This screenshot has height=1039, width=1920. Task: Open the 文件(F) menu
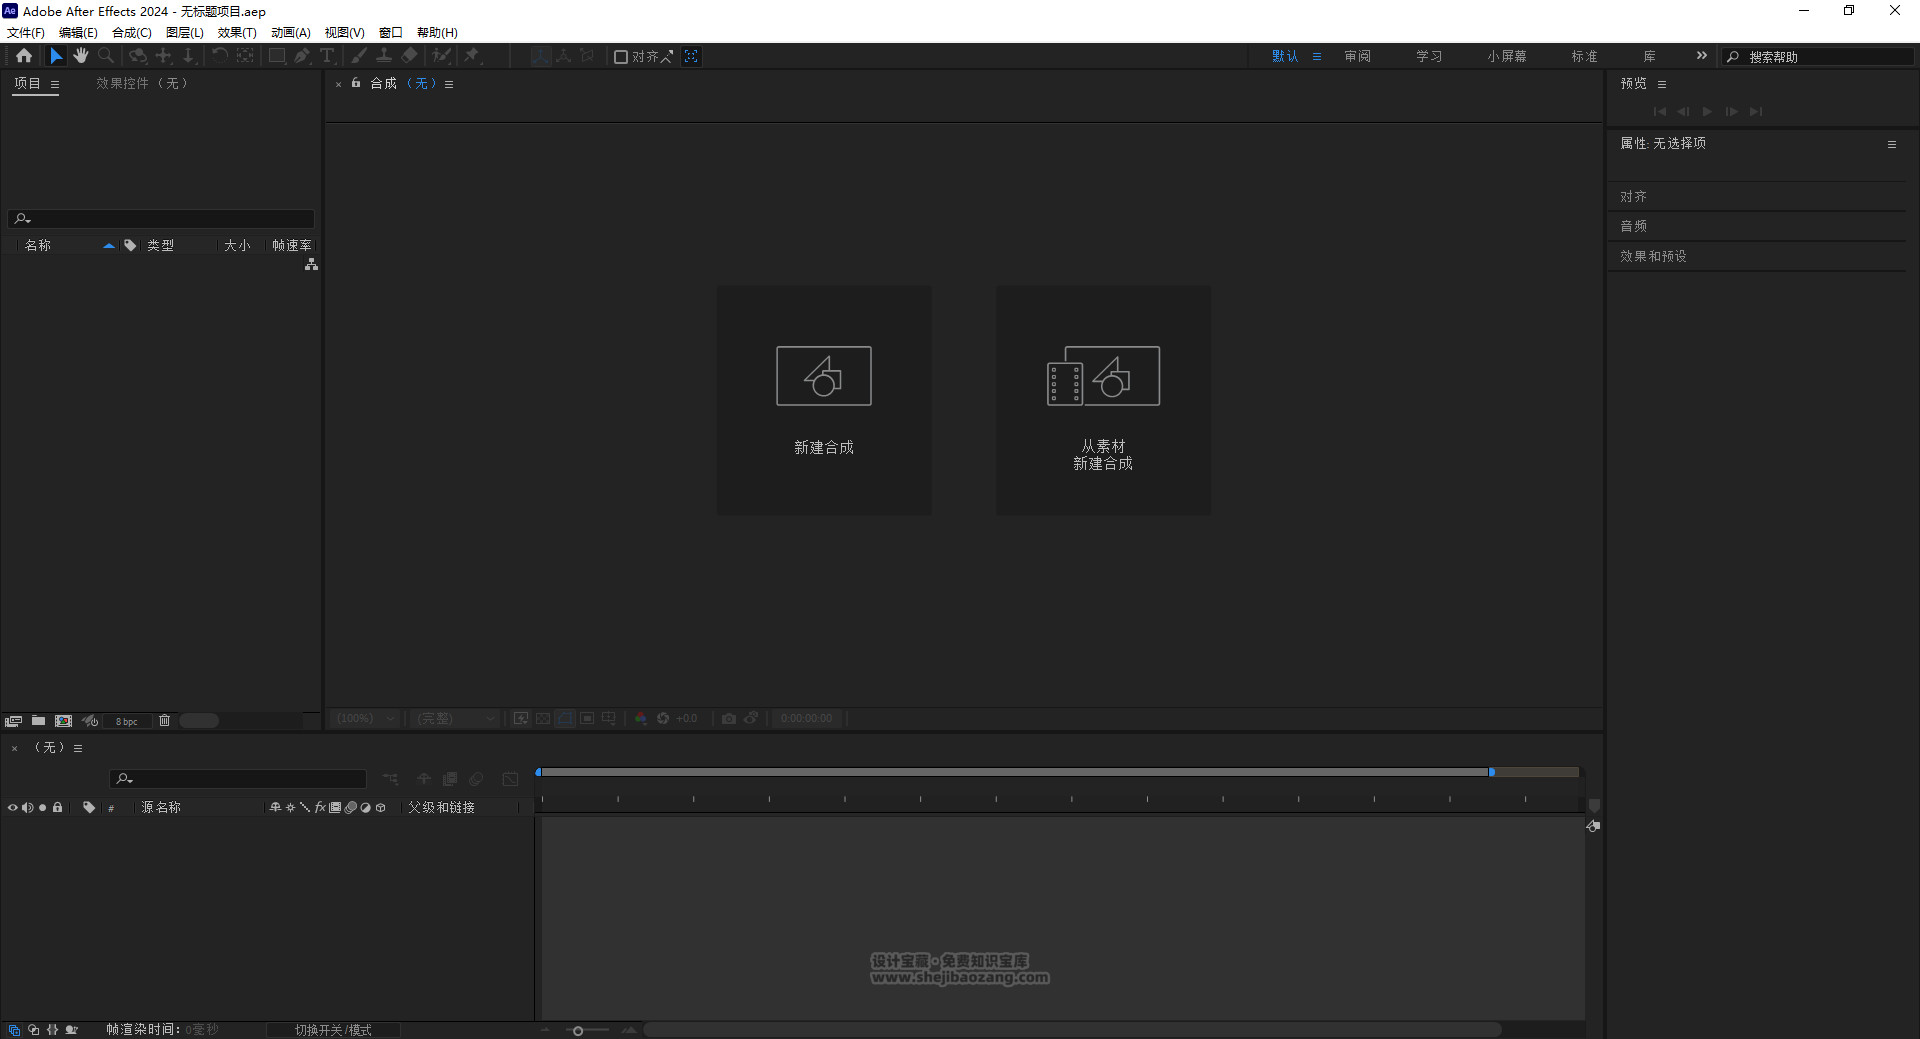pyautogui.click(x=26, y=32)
